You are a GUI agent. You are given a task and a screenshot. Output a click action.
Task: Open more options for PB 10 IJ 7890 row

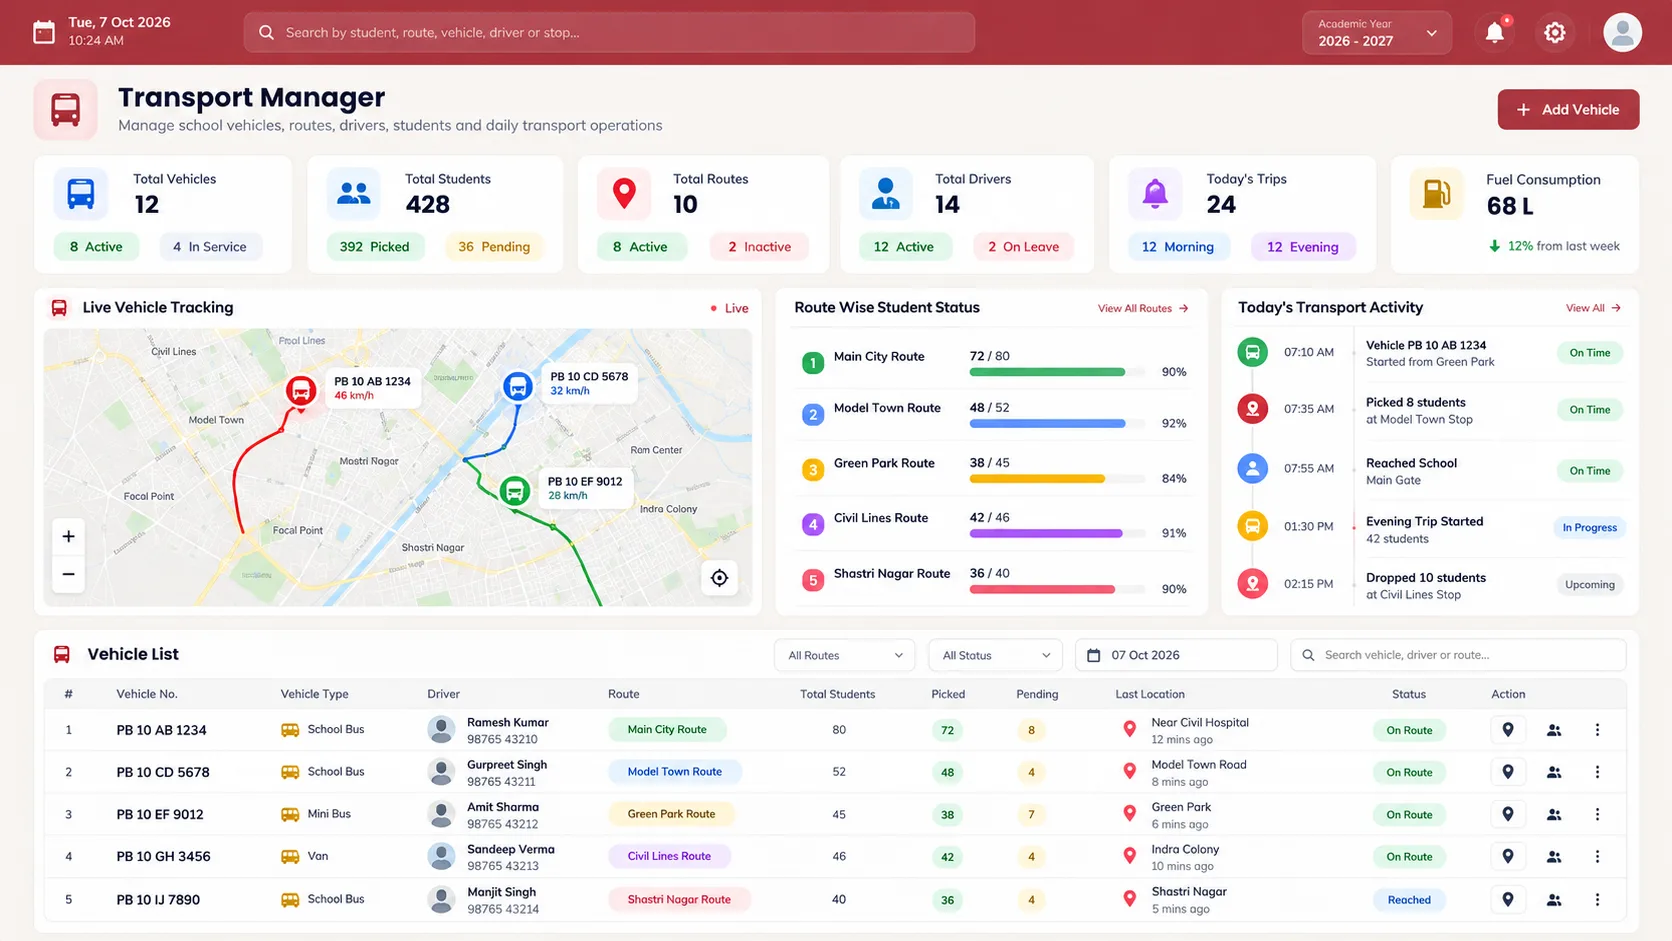(1597, 899)
